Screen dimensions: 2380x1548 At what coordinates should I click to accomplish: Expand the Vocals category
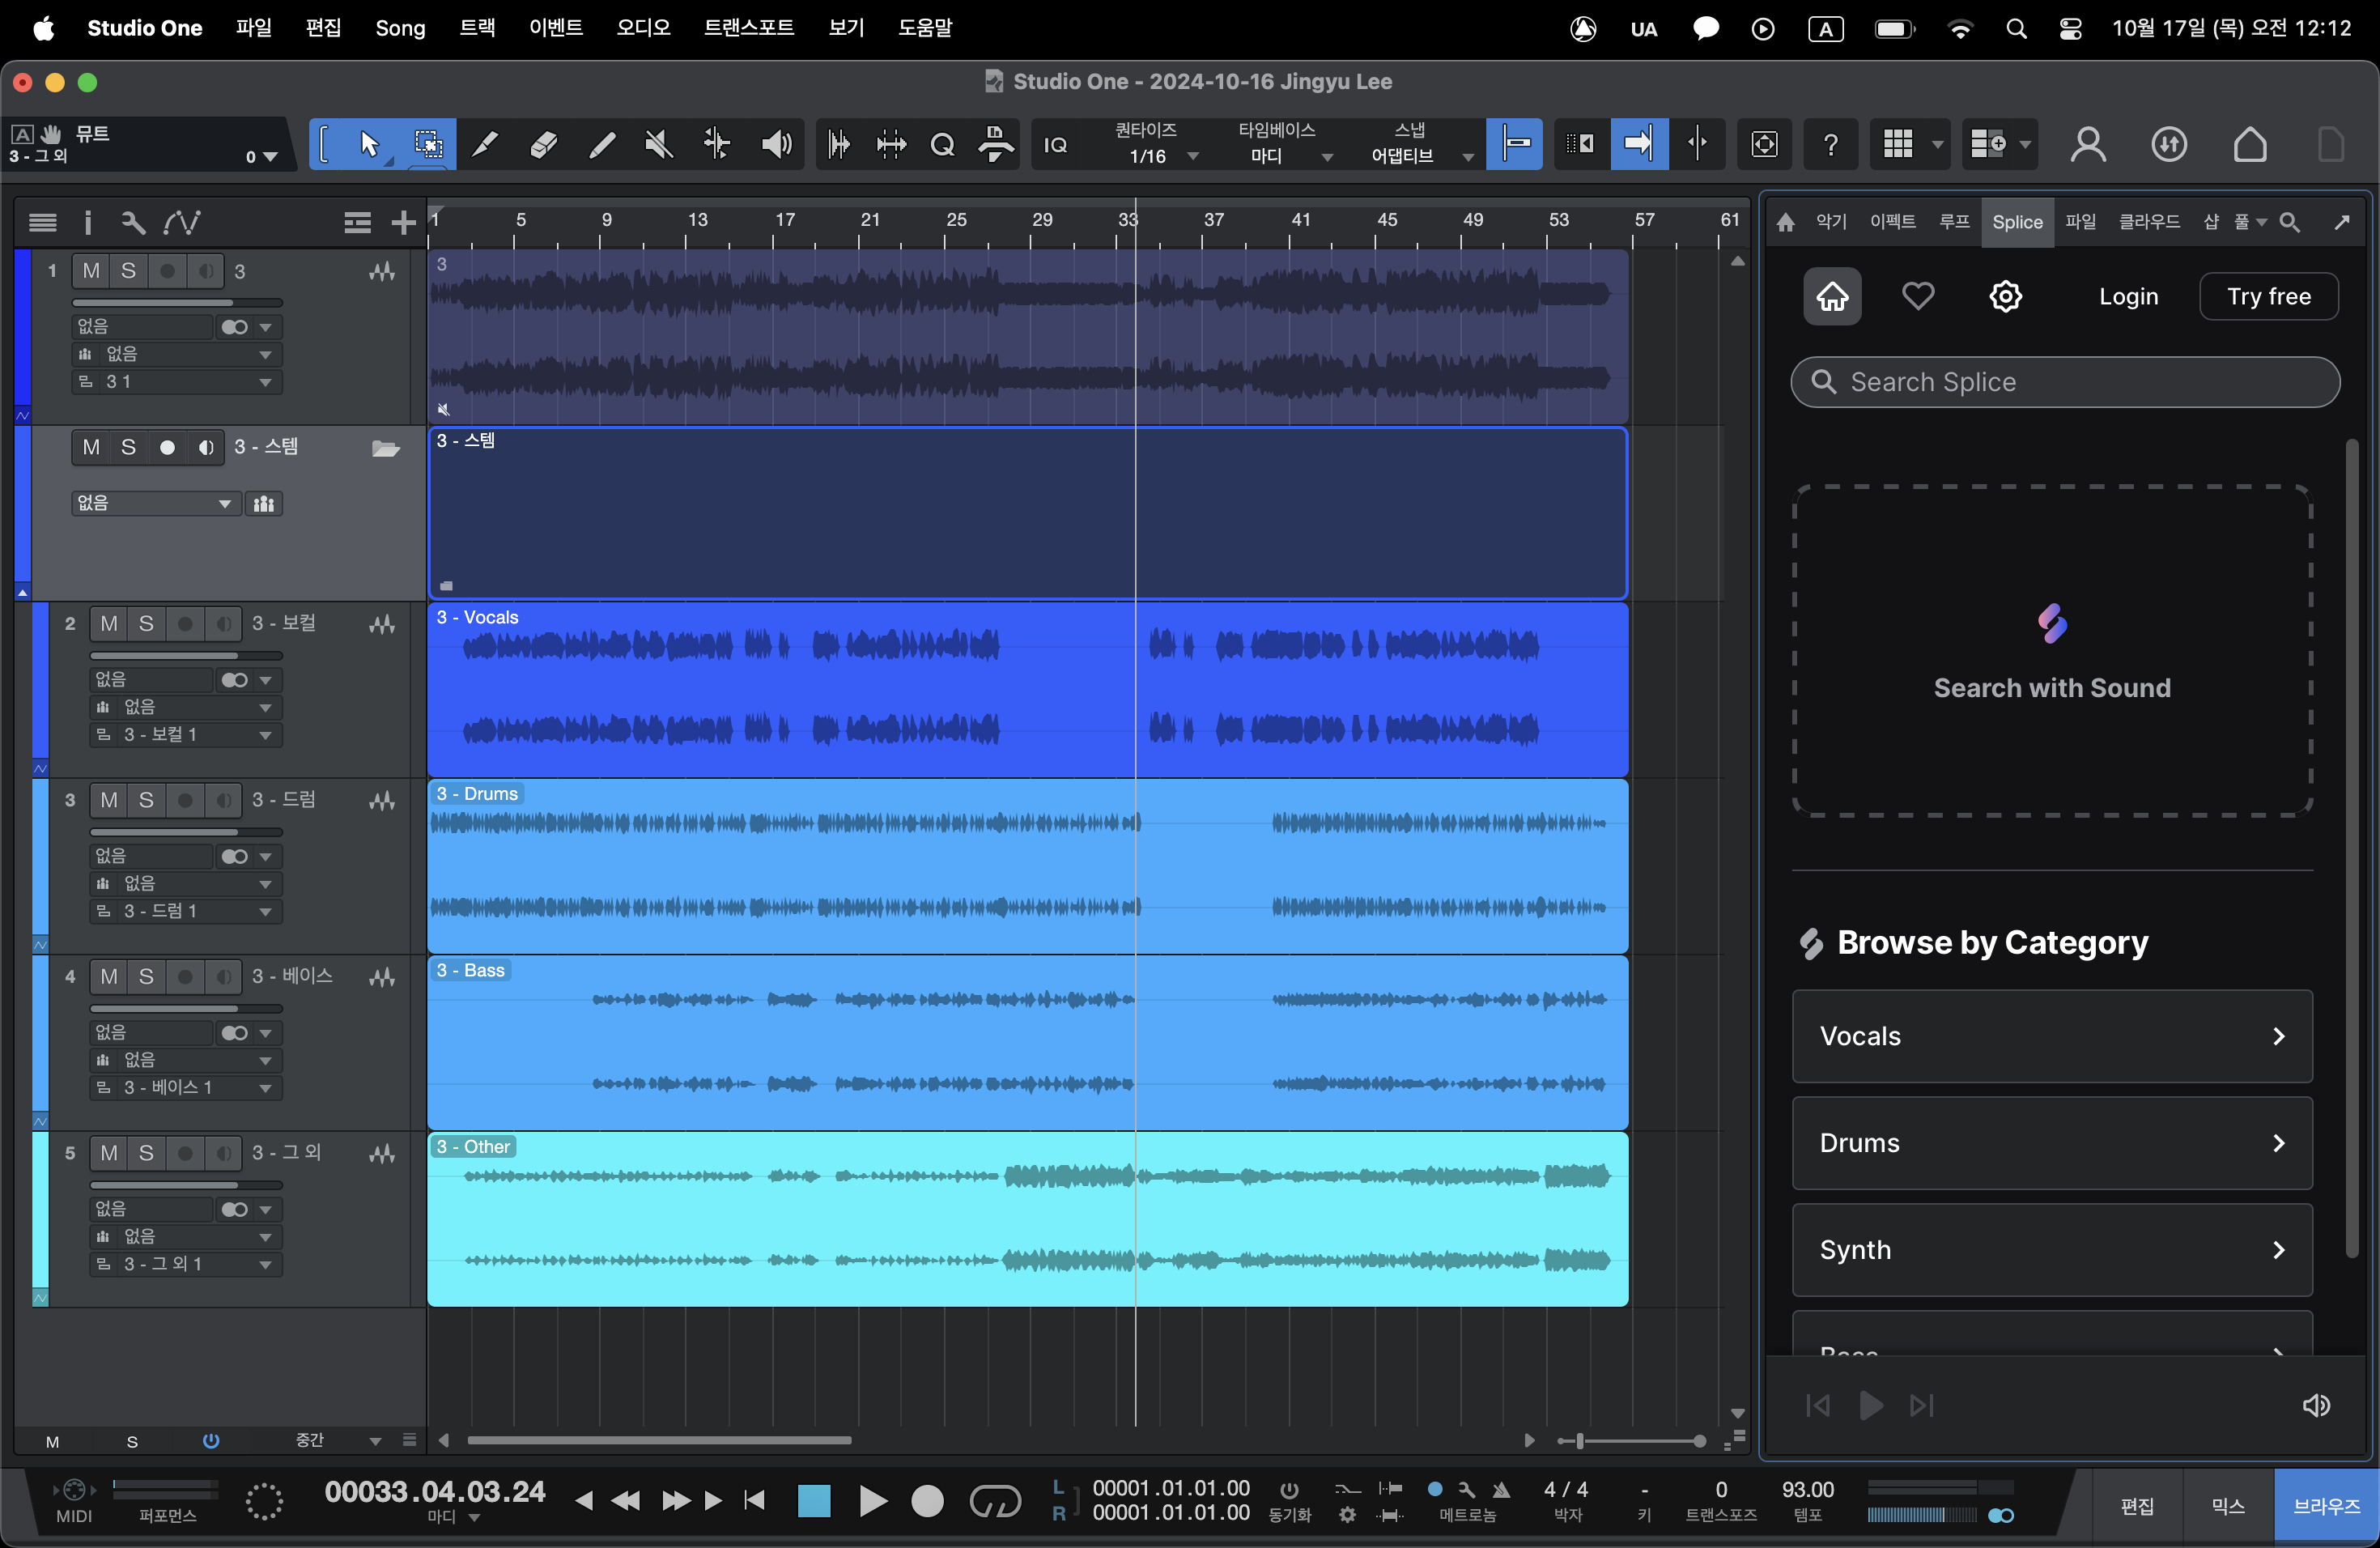point(2052,1036)
